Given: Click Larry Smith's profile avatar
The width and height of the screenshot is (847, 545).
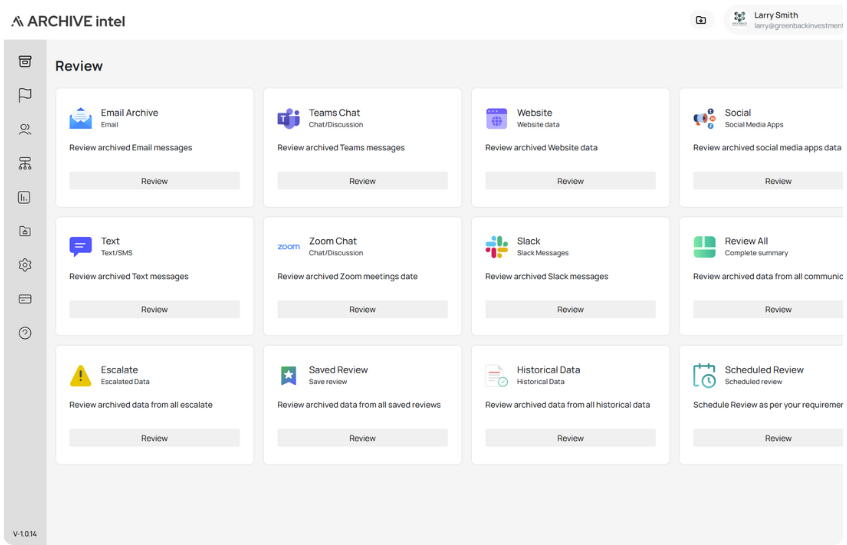Looking at the screenshot, I should tap(740, 19).
